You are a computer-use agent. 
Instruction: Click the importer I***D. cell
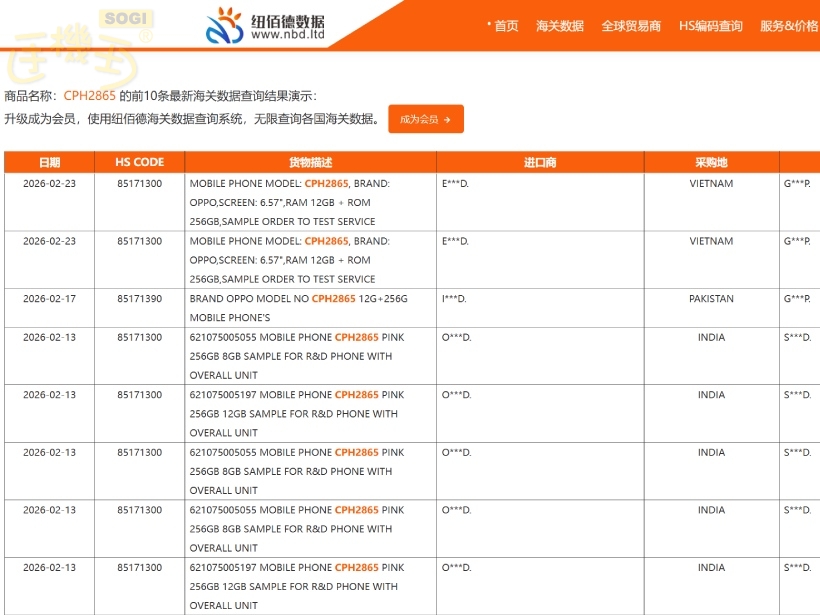pyautogui.click(x=540, y=308)
